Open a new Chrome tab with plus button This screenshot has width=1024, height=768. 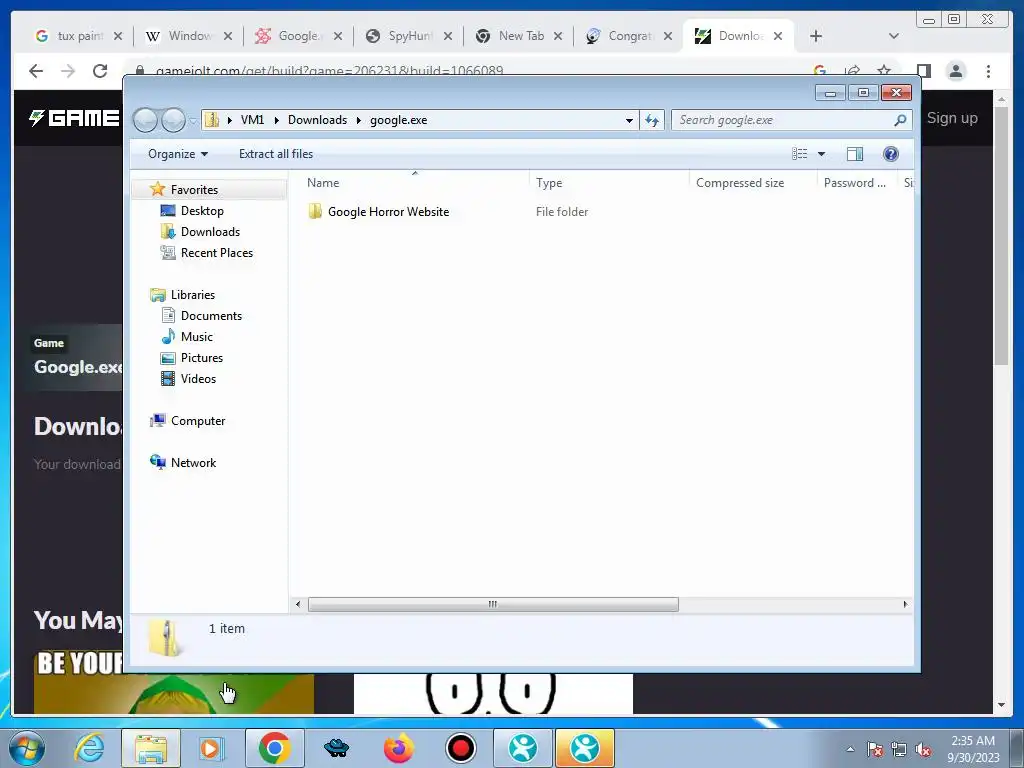[x=816, y=36]
